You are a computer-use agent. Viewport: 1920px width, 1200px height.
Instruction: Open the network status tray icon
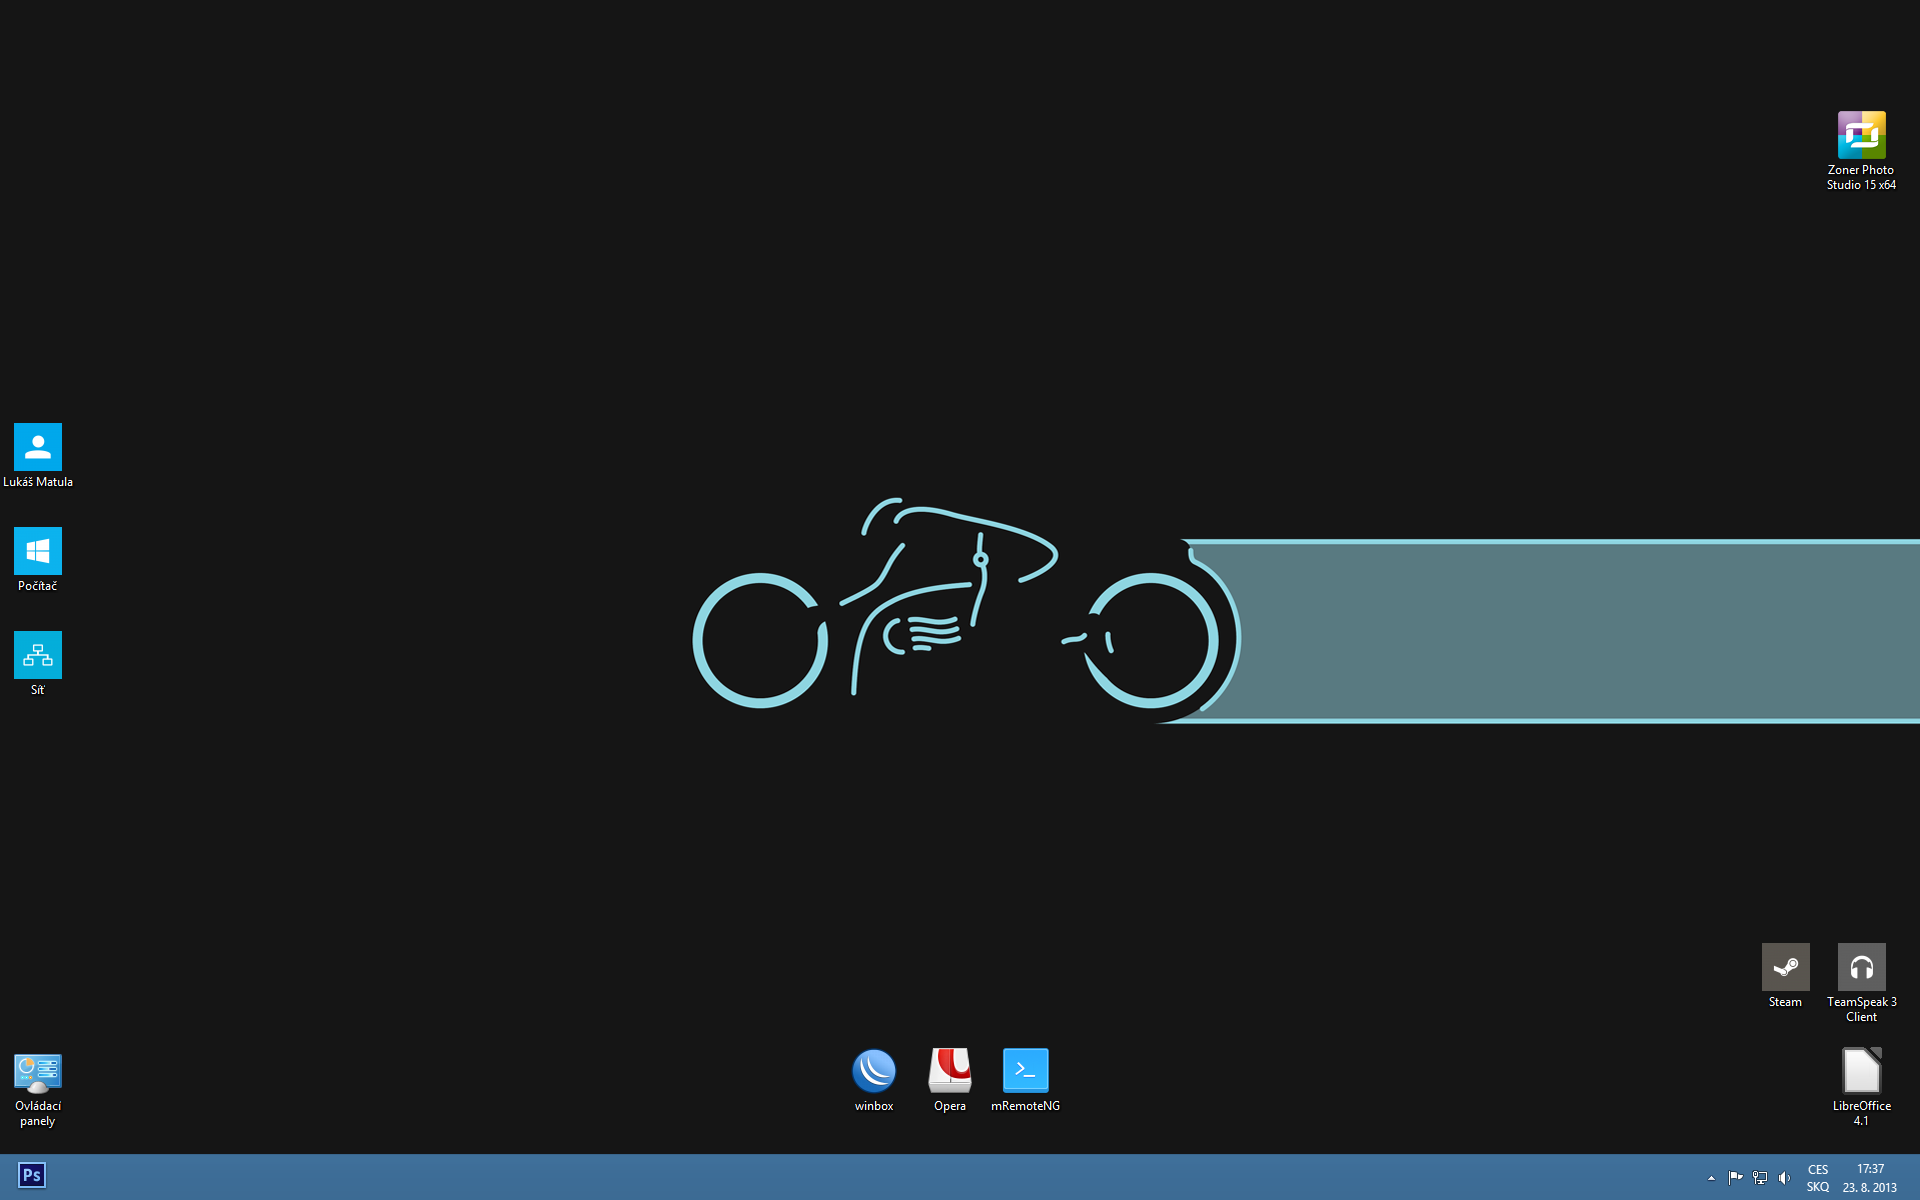(1760, 1178)
